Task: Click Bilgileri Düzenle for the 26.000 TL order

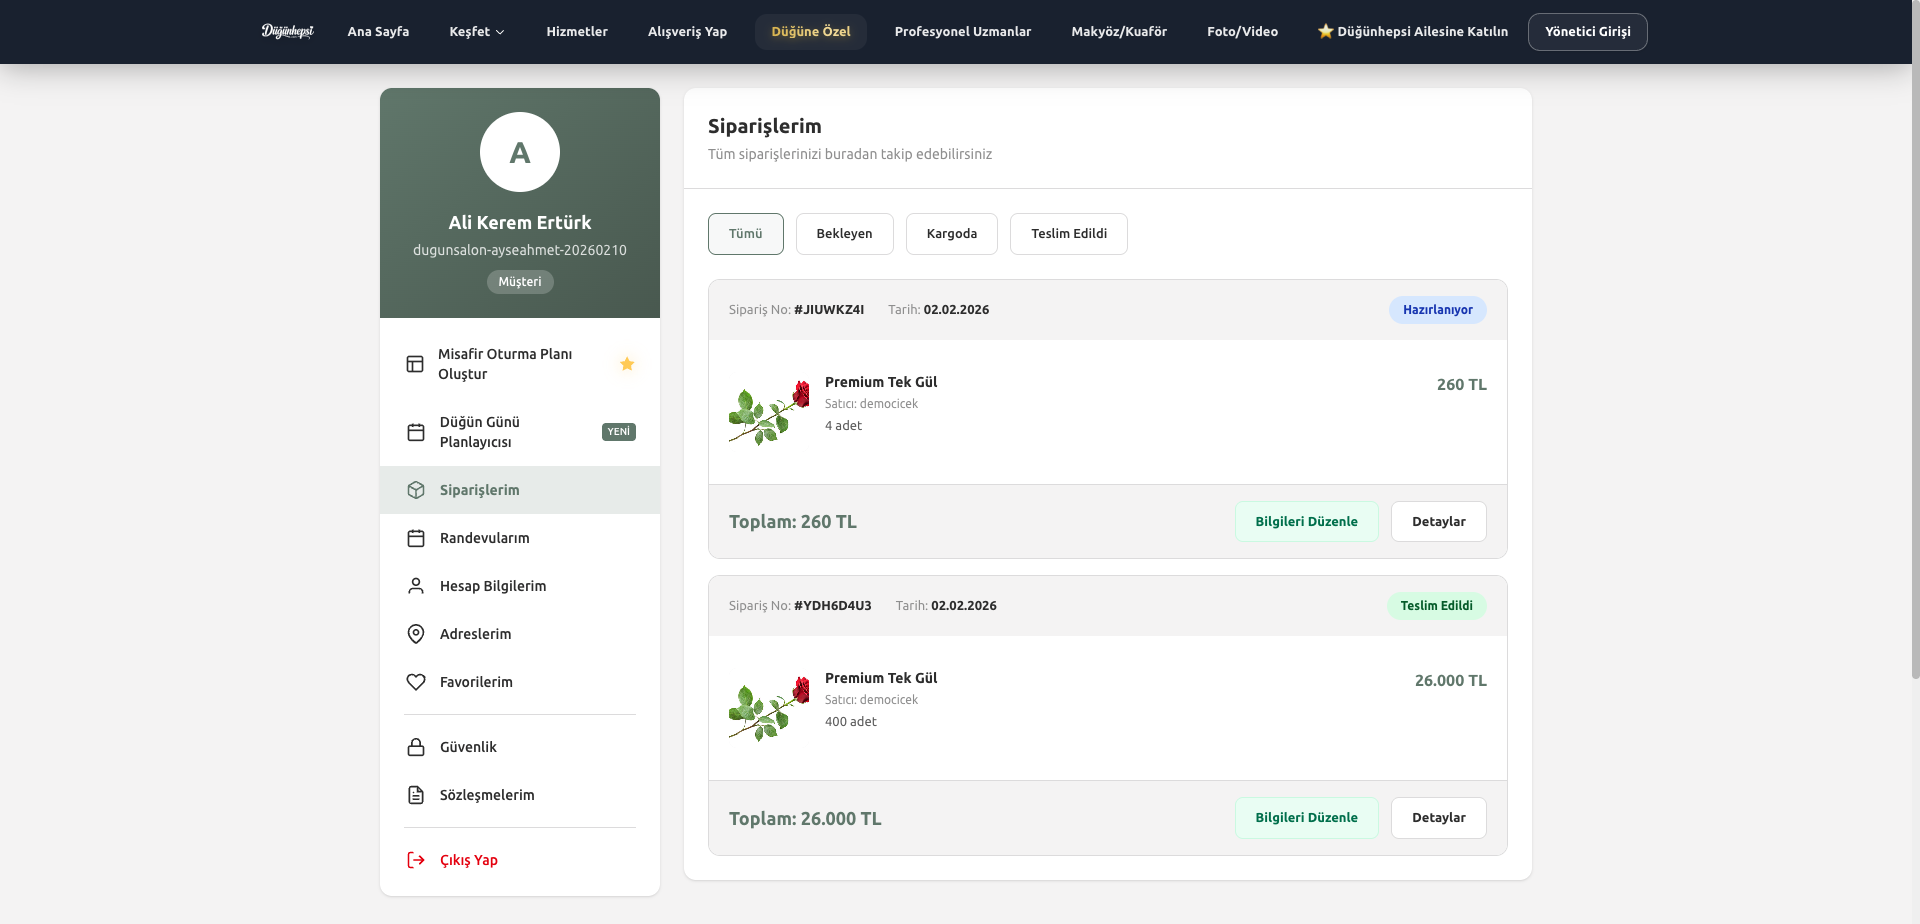Action: tap(1306, 818)
